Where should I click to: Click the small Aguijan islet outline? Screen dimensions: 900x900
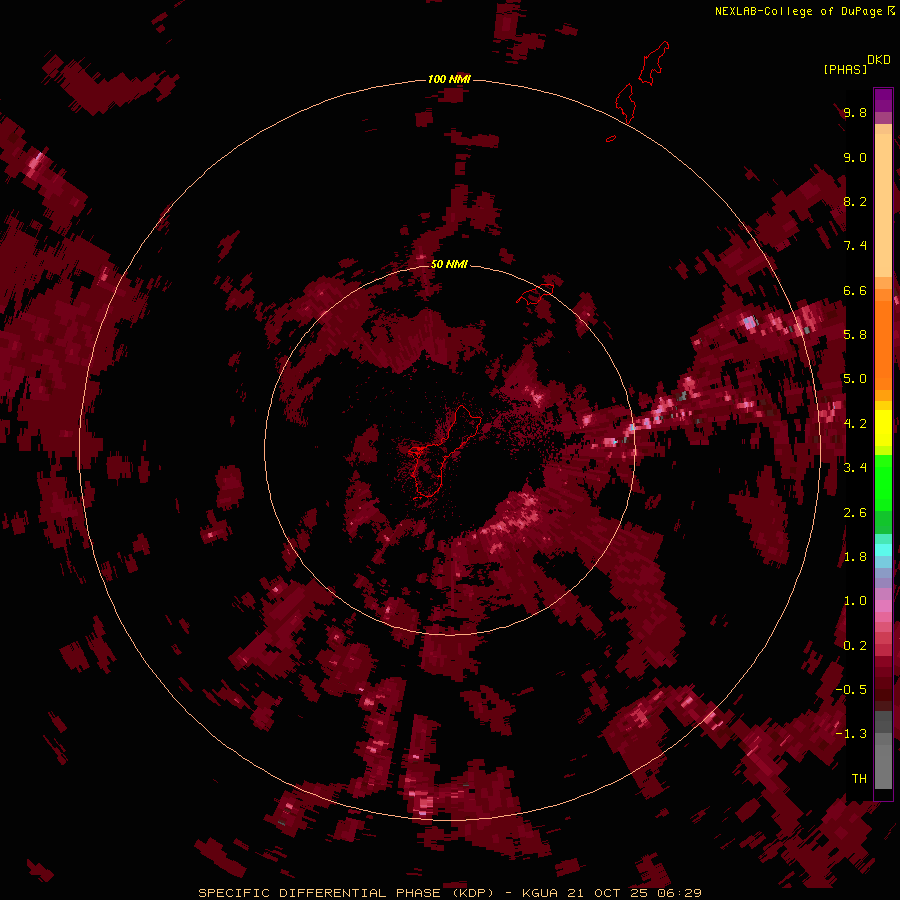point(611,138)
